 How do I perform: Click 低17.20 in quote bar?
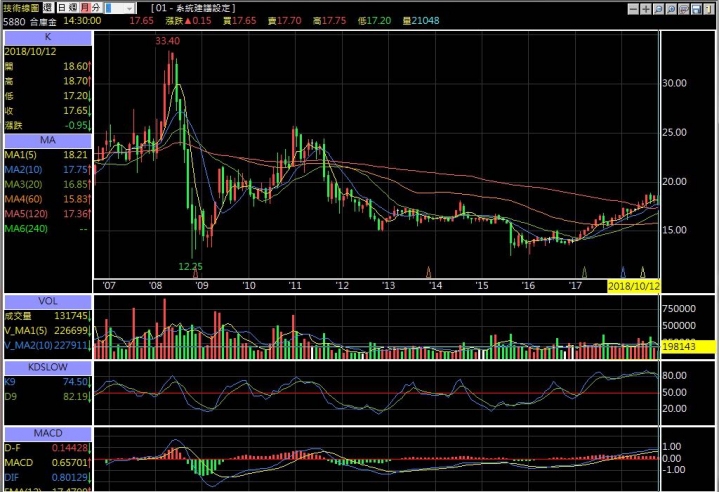pos(374,21)
